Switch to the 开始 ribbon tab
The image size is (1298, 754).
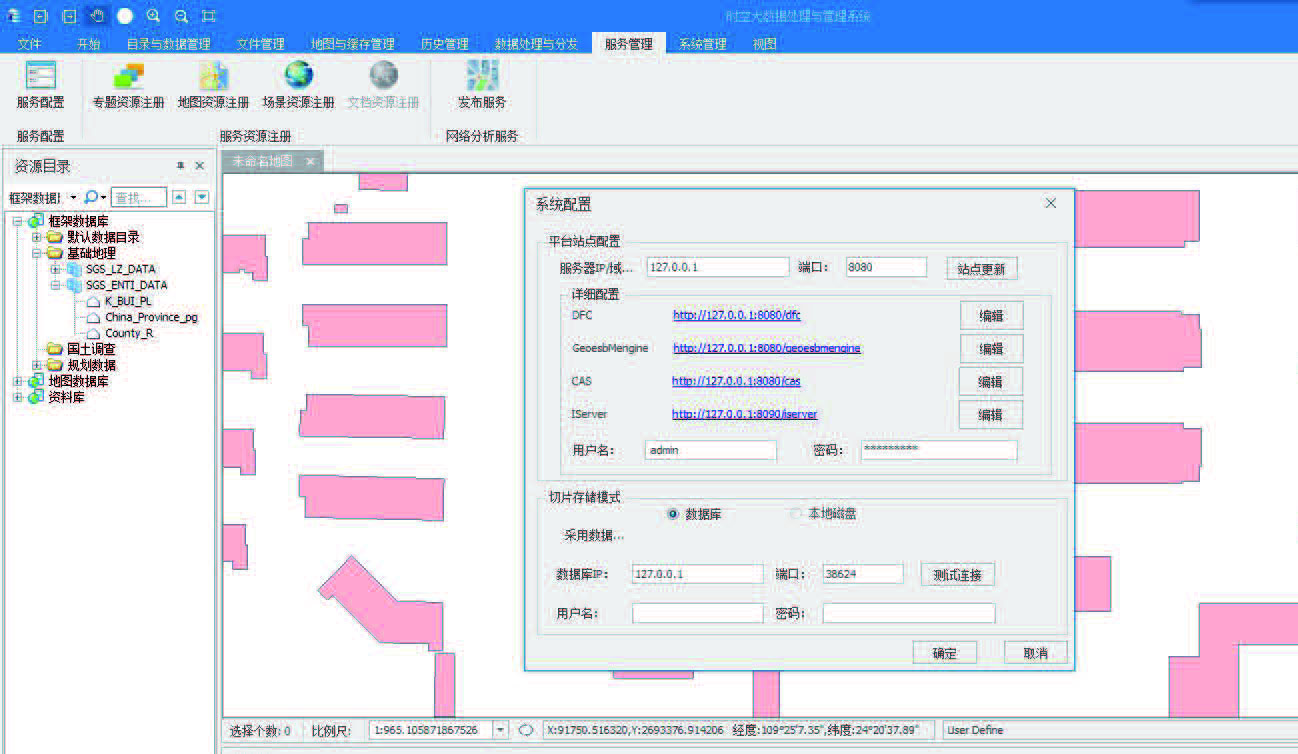(x=88, y=44)
